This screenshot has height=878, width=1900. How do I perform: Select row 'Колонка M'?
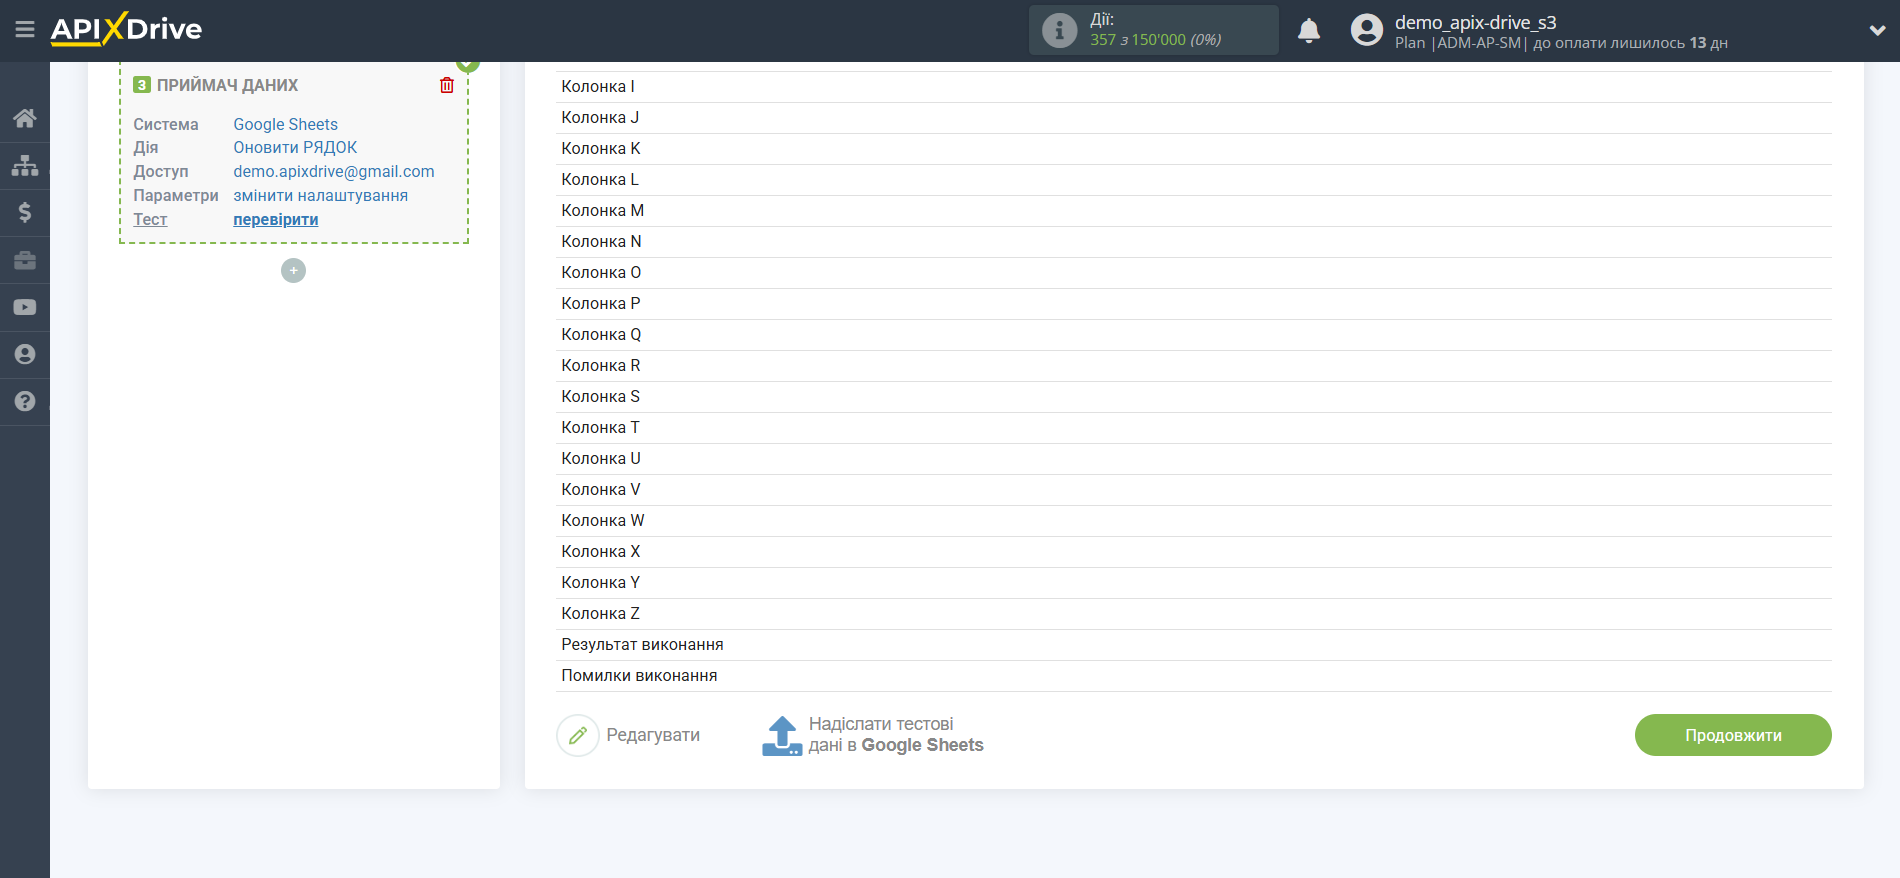click(1194, 211)
